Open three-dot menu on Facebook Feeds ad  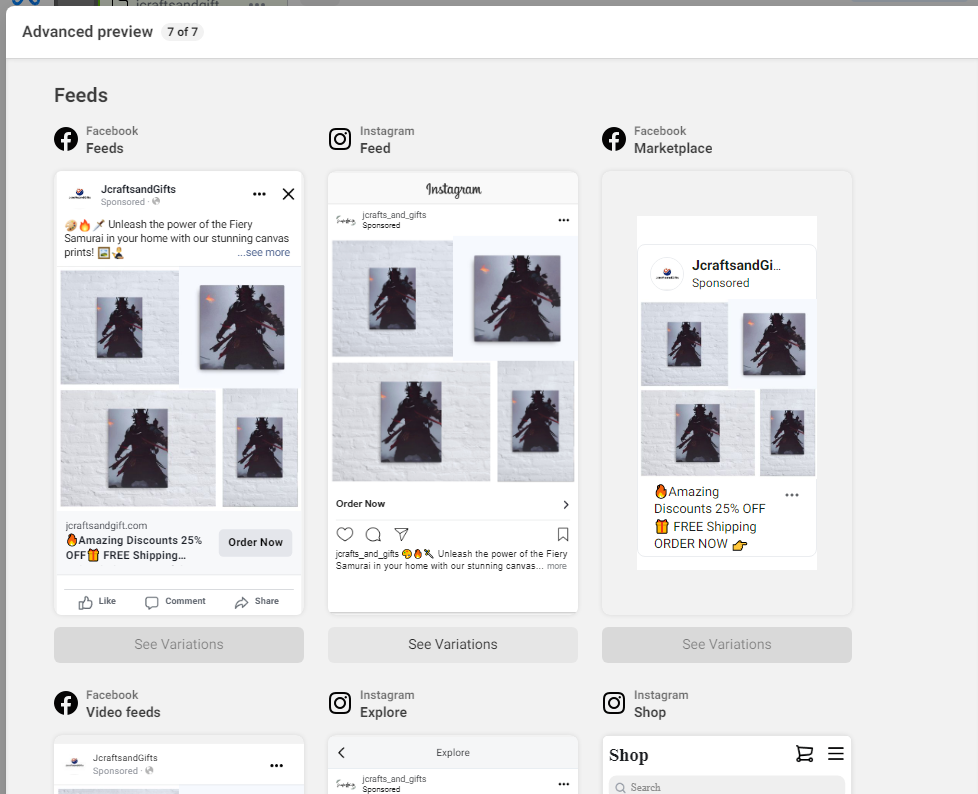point(259,194)
